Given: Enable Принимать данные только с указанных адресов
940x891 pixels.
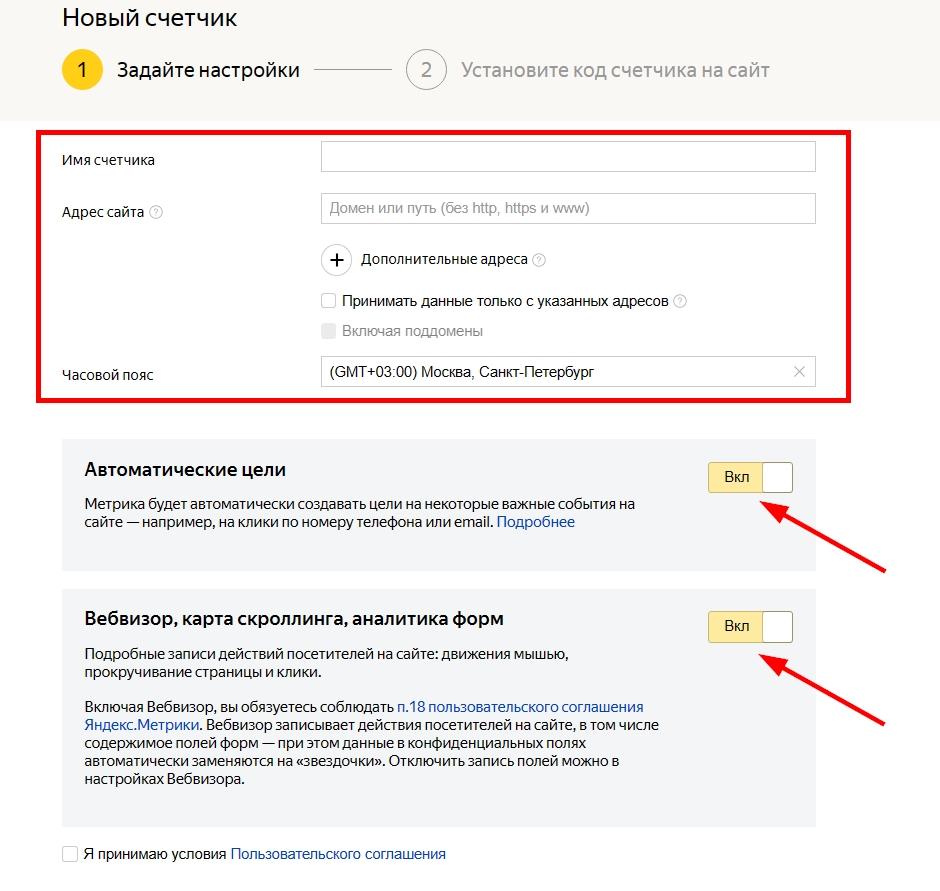Looking at the screenshot, I should click(x=329, y=301).
